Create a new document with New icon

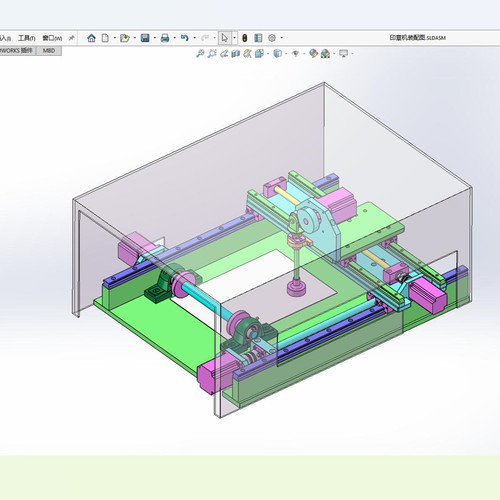[105, 38]
